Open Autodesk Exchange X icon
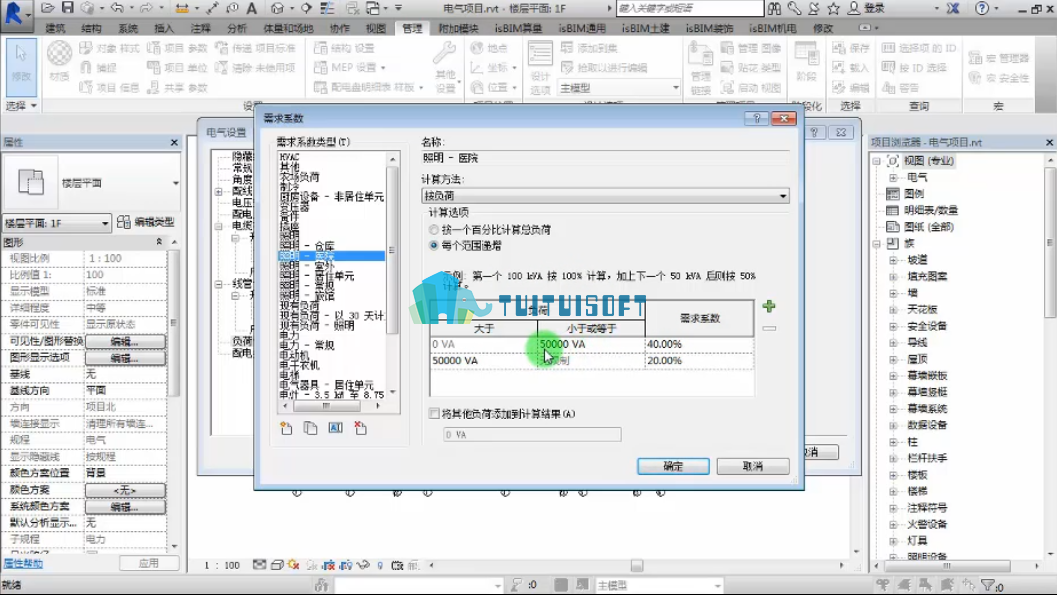The image size is (1057, 595). [x=953, y=8]
